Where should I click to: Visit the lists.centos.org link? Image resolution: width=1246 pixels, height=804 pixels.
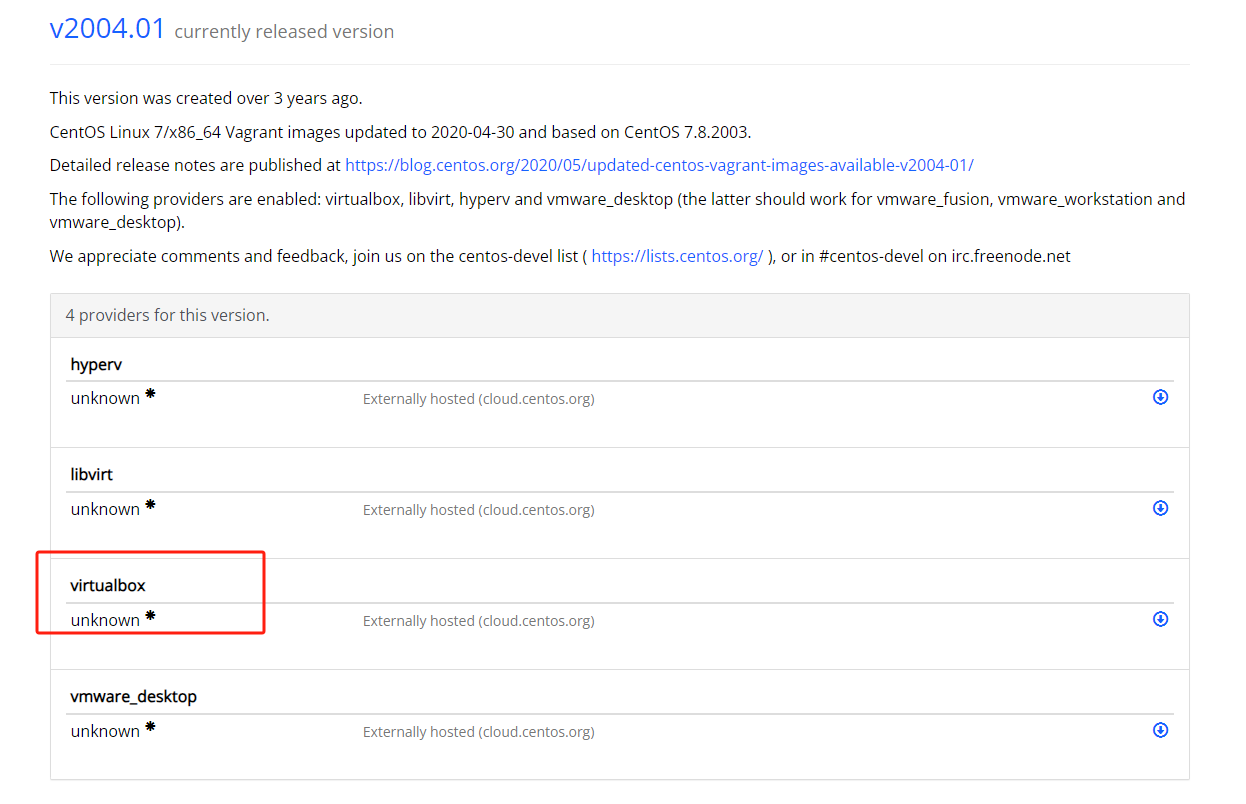click(x=677, y=256)
